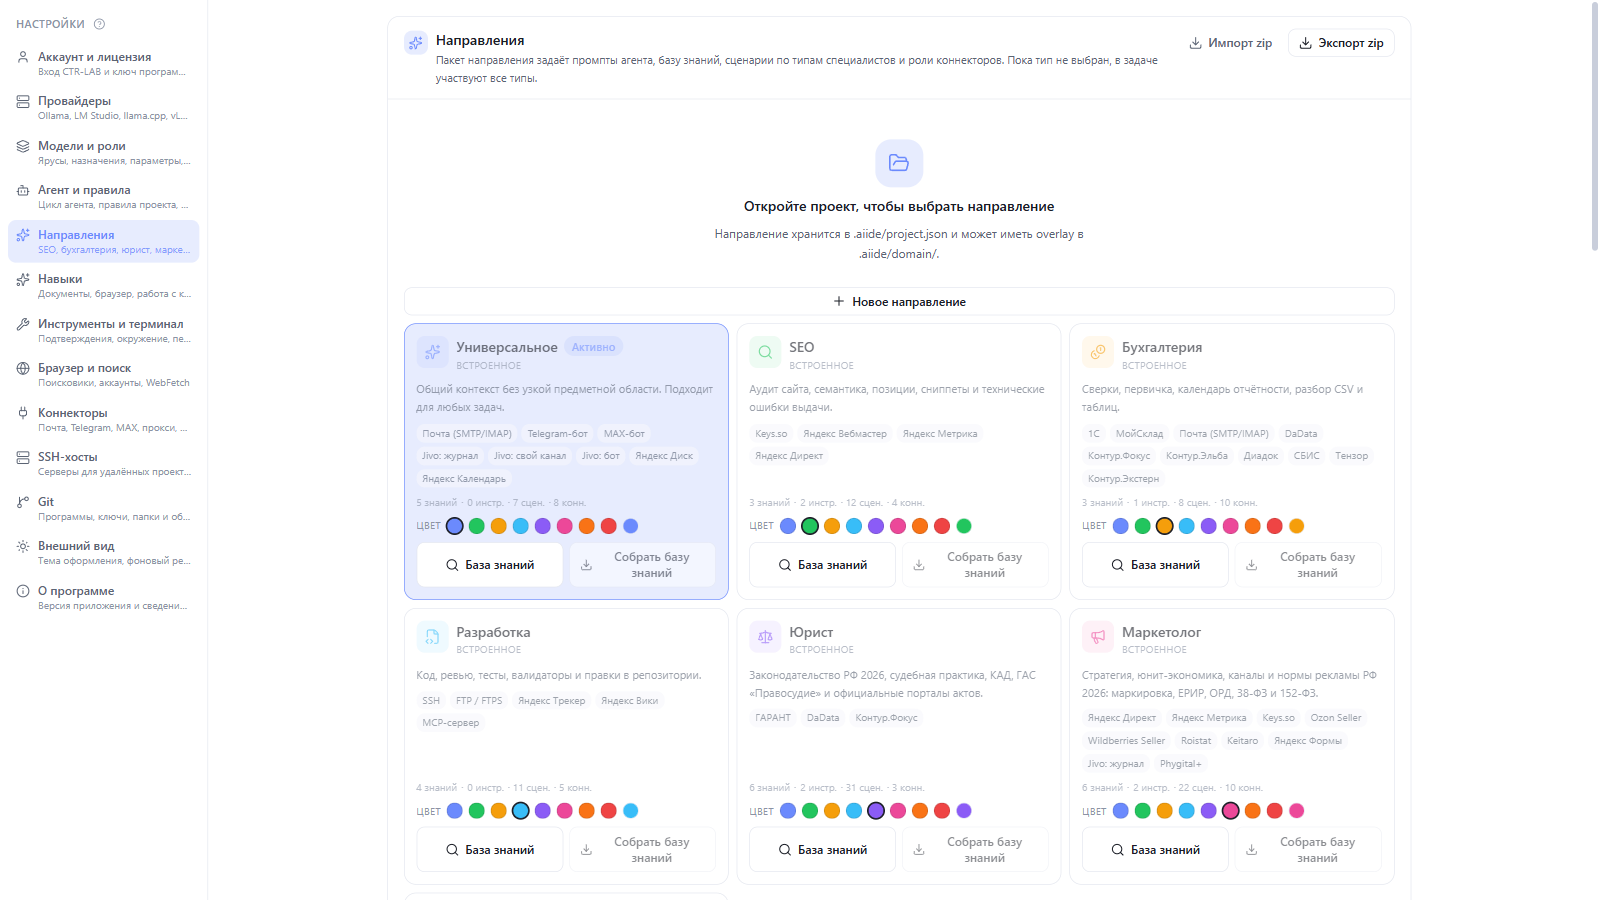The width and height of the screenshot is (1600, 900).
Task: Click the FTP / FTPS tag in Разработка card
Action: [479, 701]
